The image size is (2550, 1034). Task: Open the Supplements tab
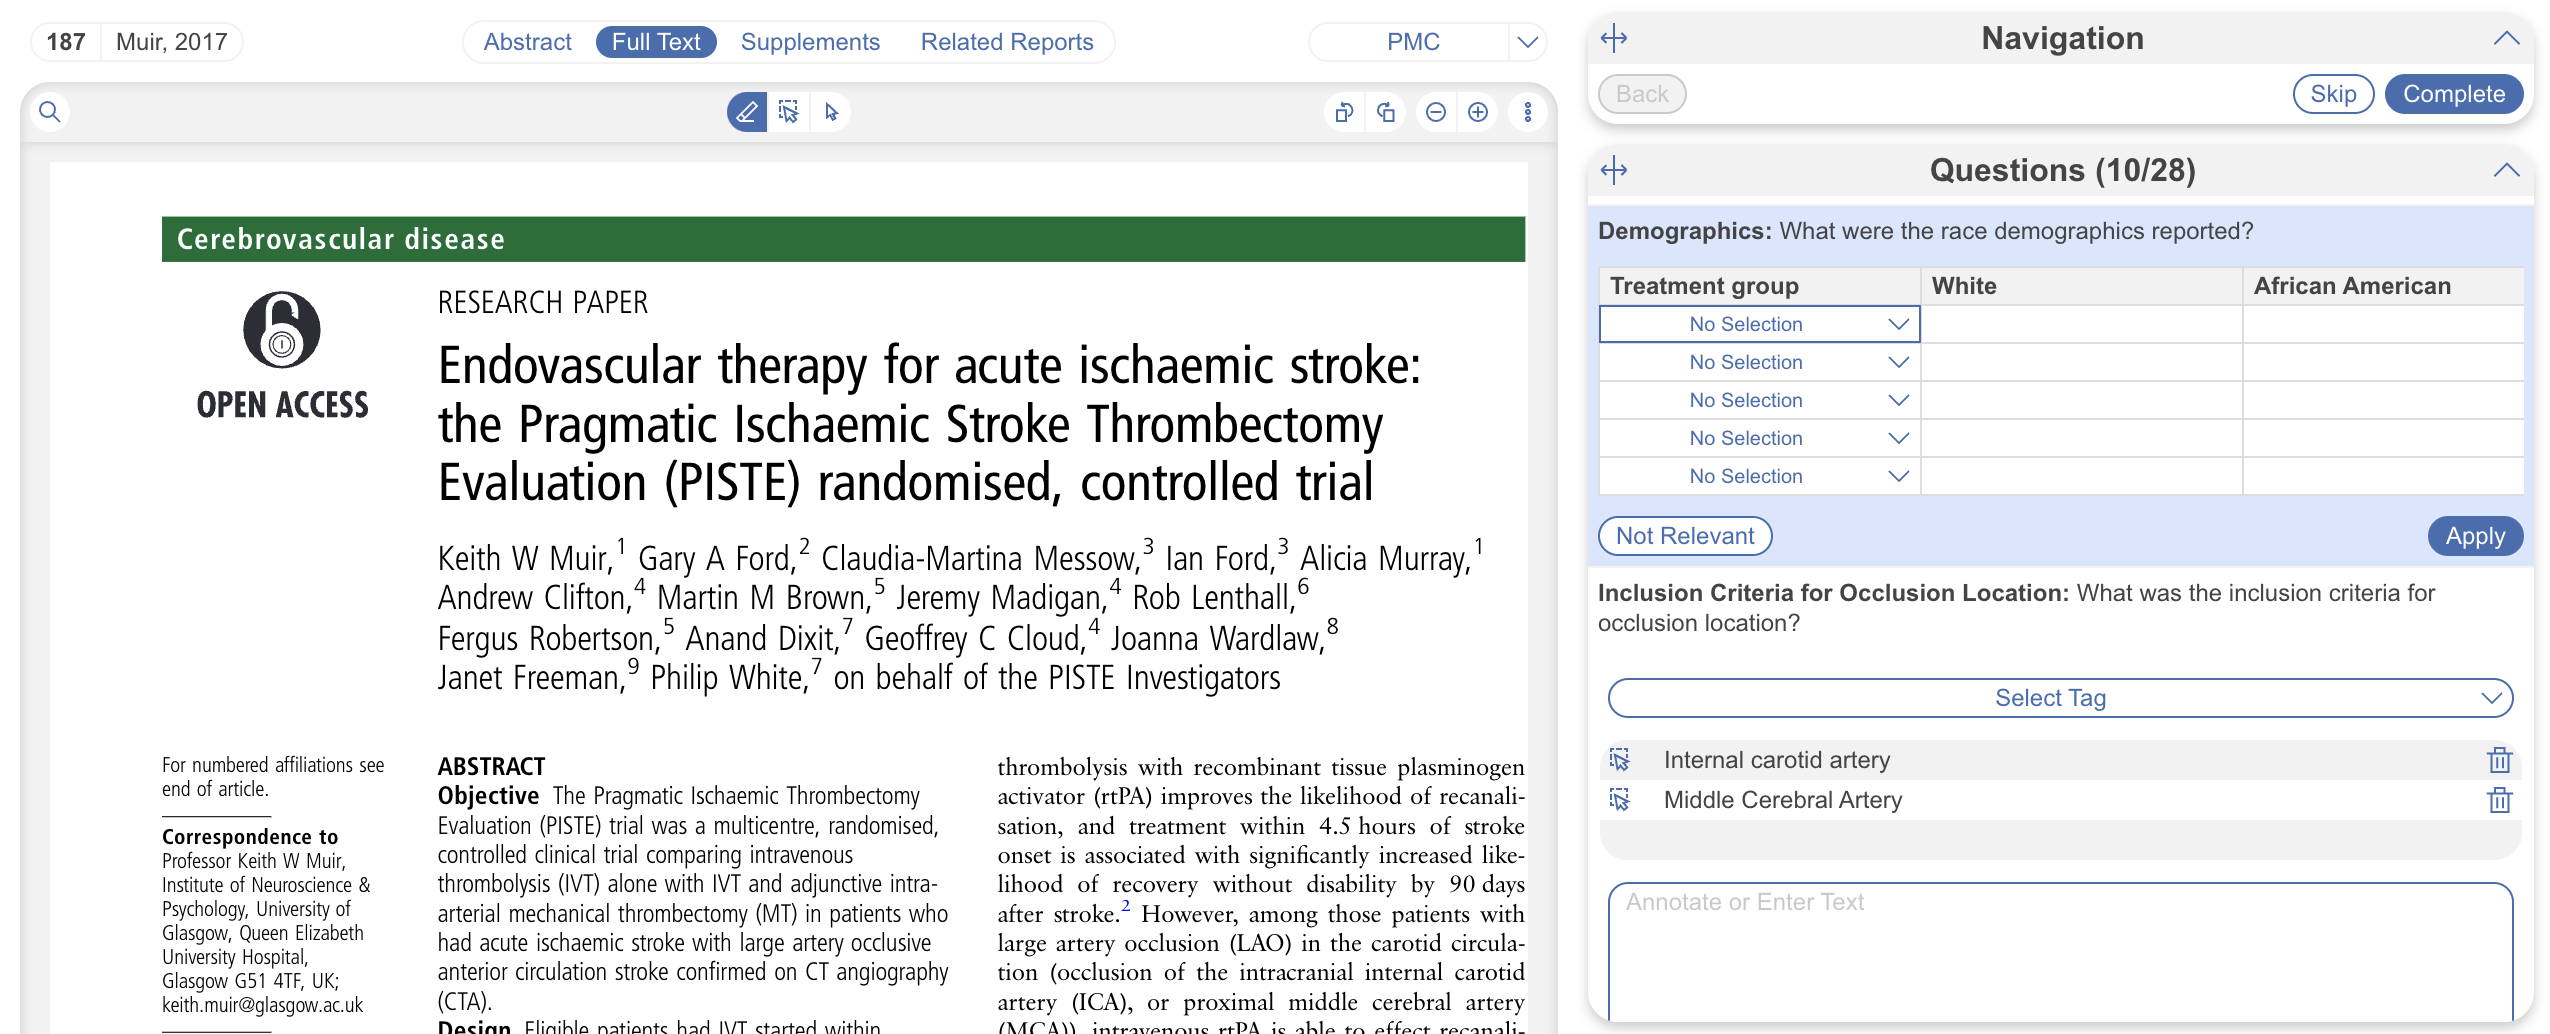tap(810, 42)
